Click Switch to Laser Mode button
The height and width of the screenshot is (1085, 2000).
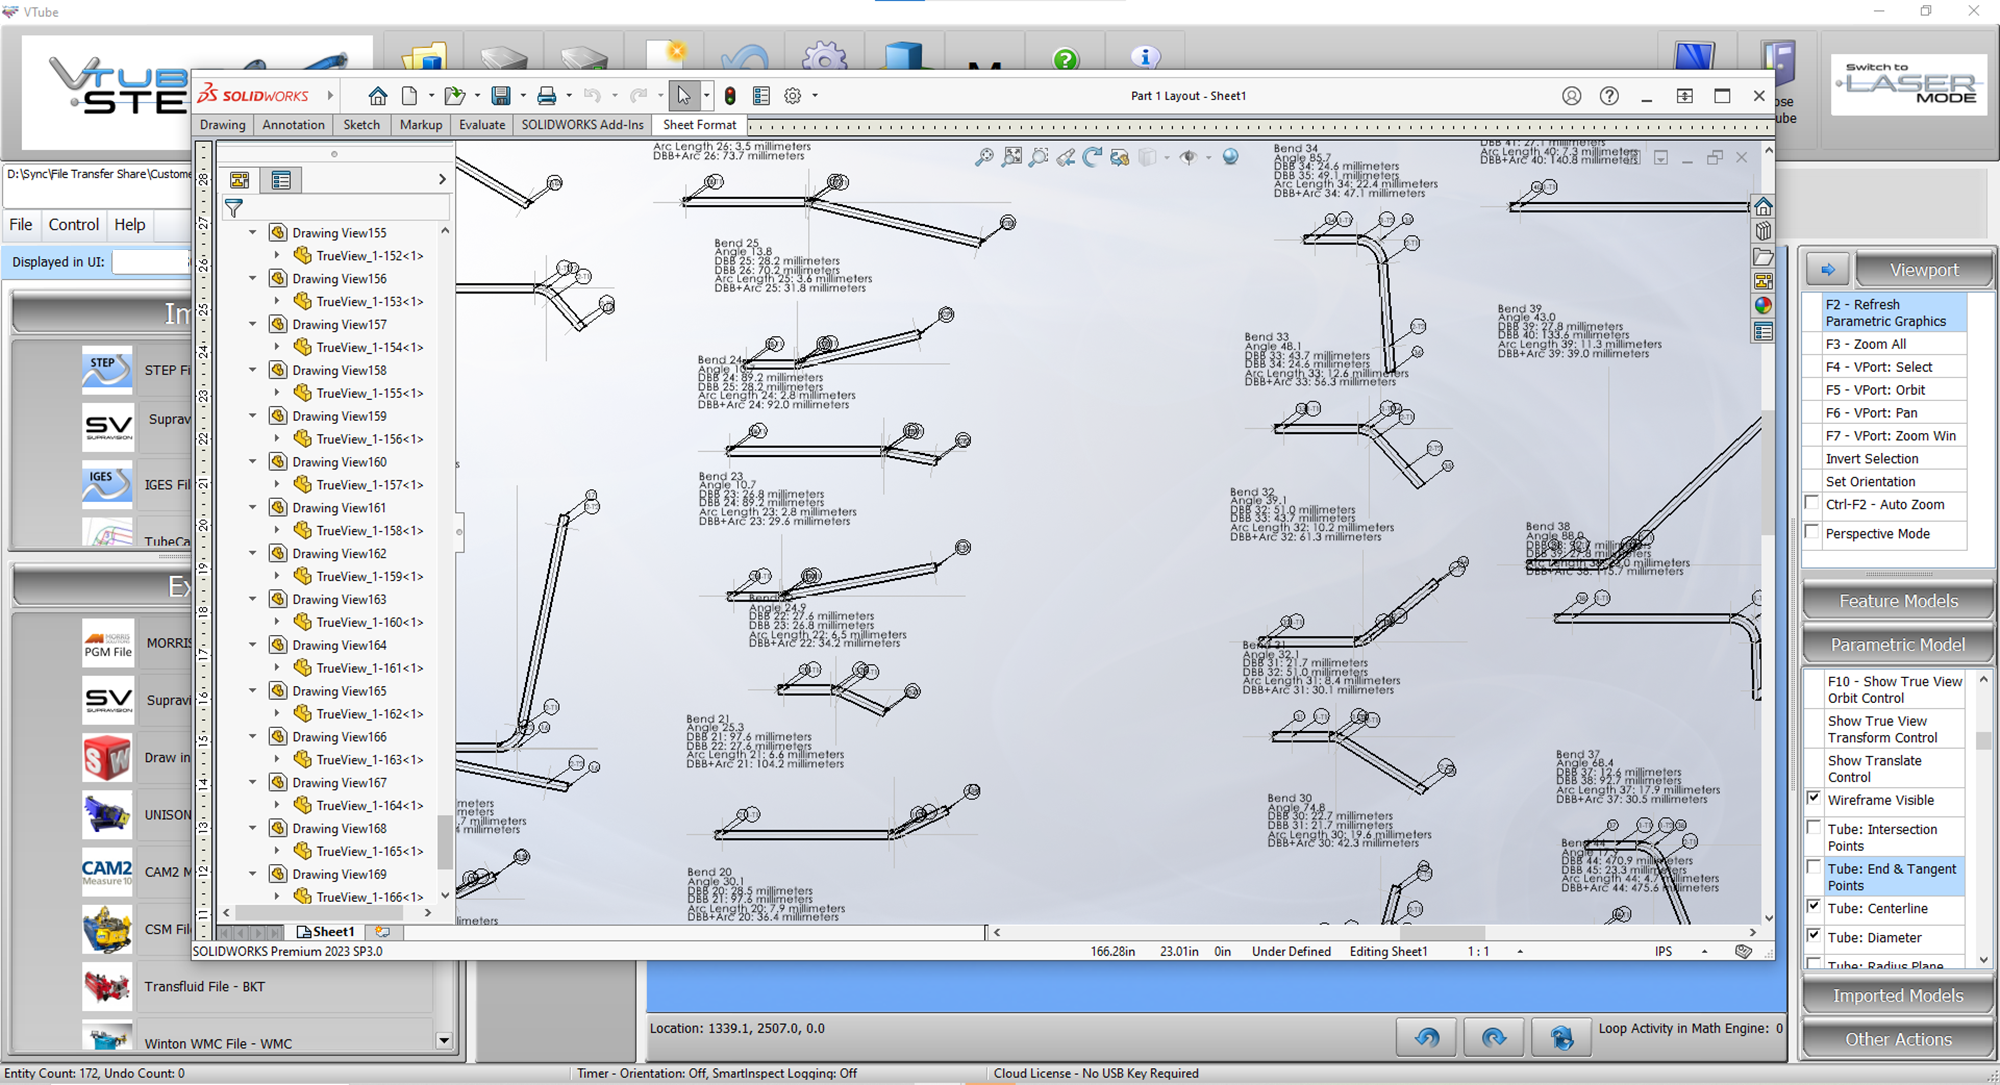1909,84
